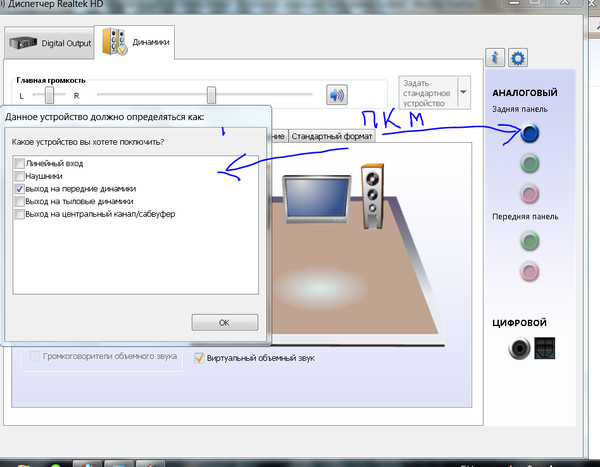This screenshot has width=600, height=467.
Task: Mute sound with the speaker volume icon
Action: (337, 95)
